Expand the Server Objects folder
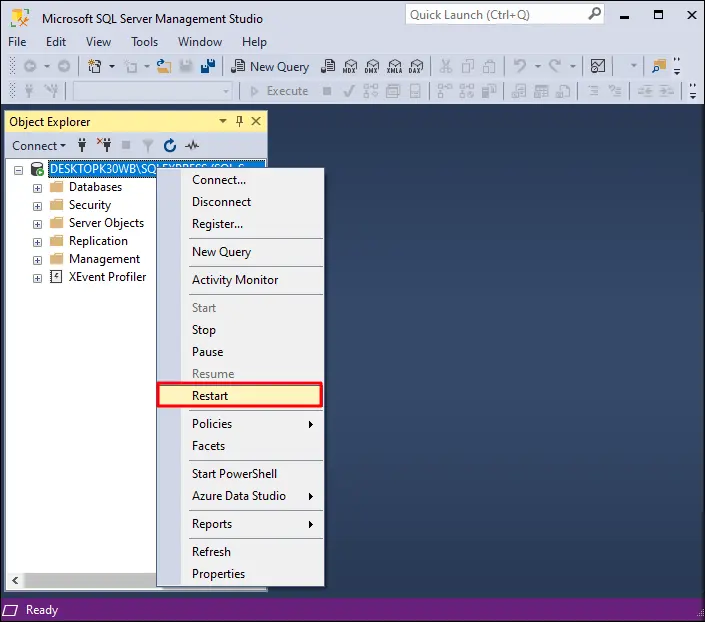The image size is (705, 622). pyautogui.click(x=37, y=224)
